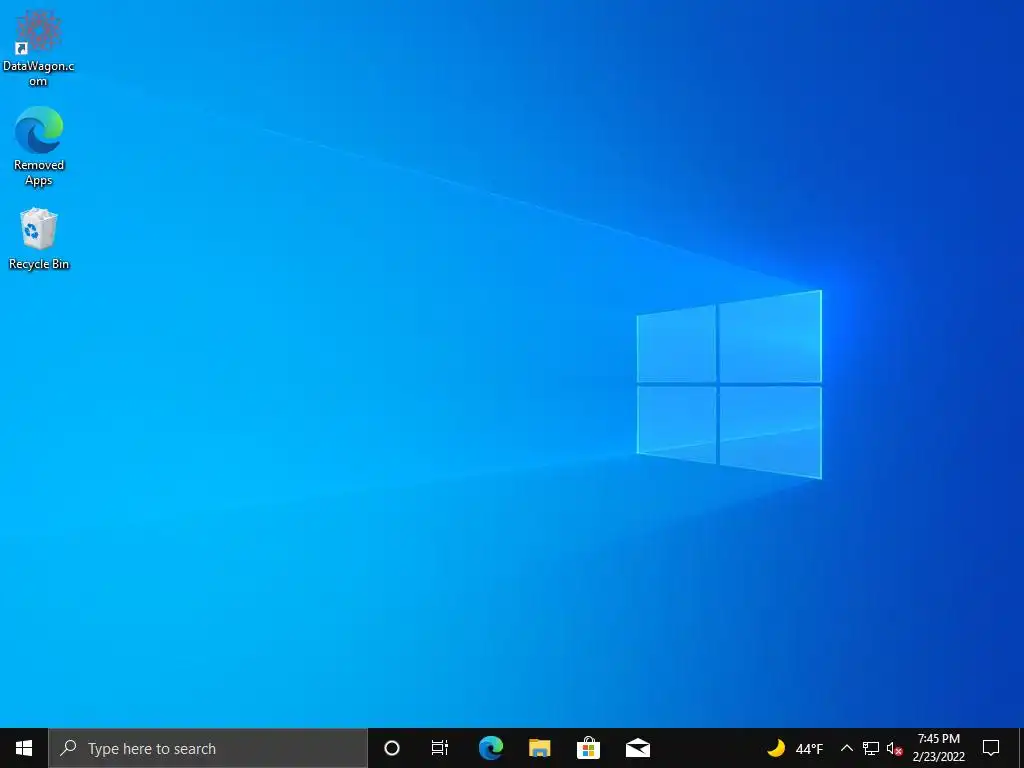Open the Windows Start menu
This screenshot has height=768, width=1024.
click(24, 748)
